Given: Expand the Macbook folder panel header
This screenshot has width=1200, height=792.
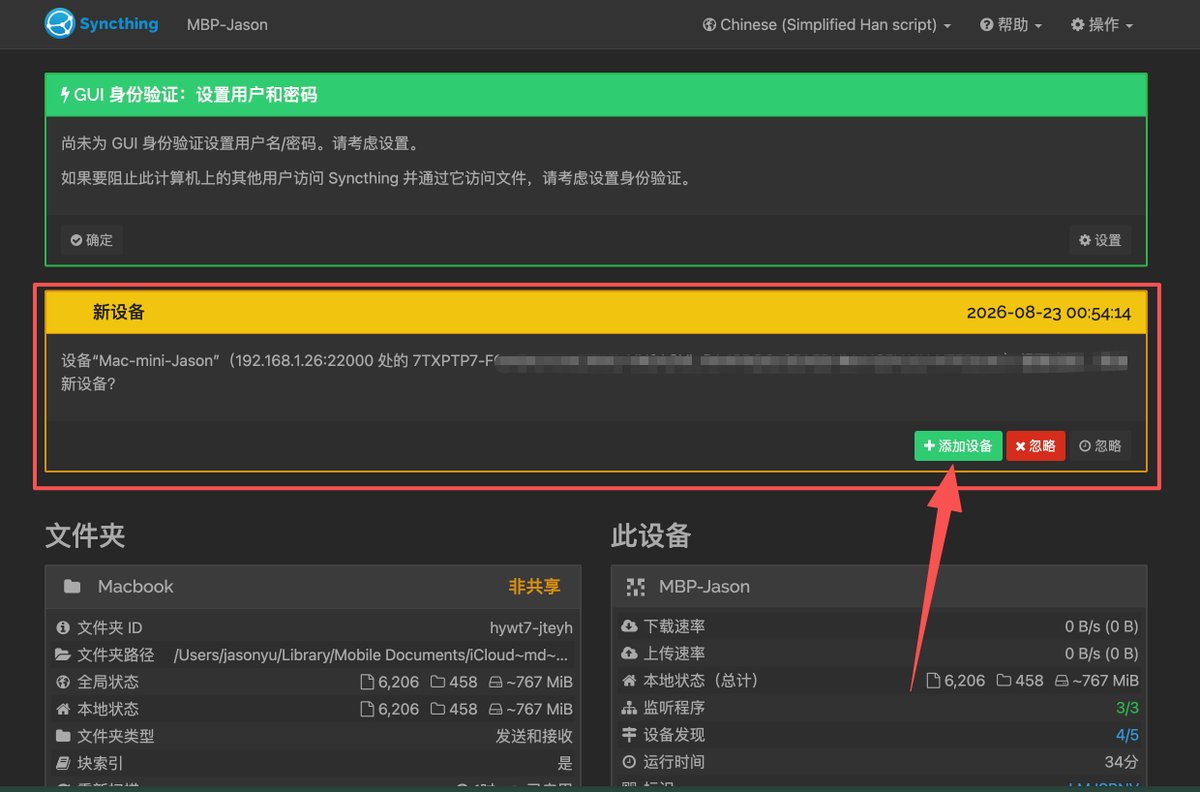Looking at the screenshot, I should coord(312,587).
